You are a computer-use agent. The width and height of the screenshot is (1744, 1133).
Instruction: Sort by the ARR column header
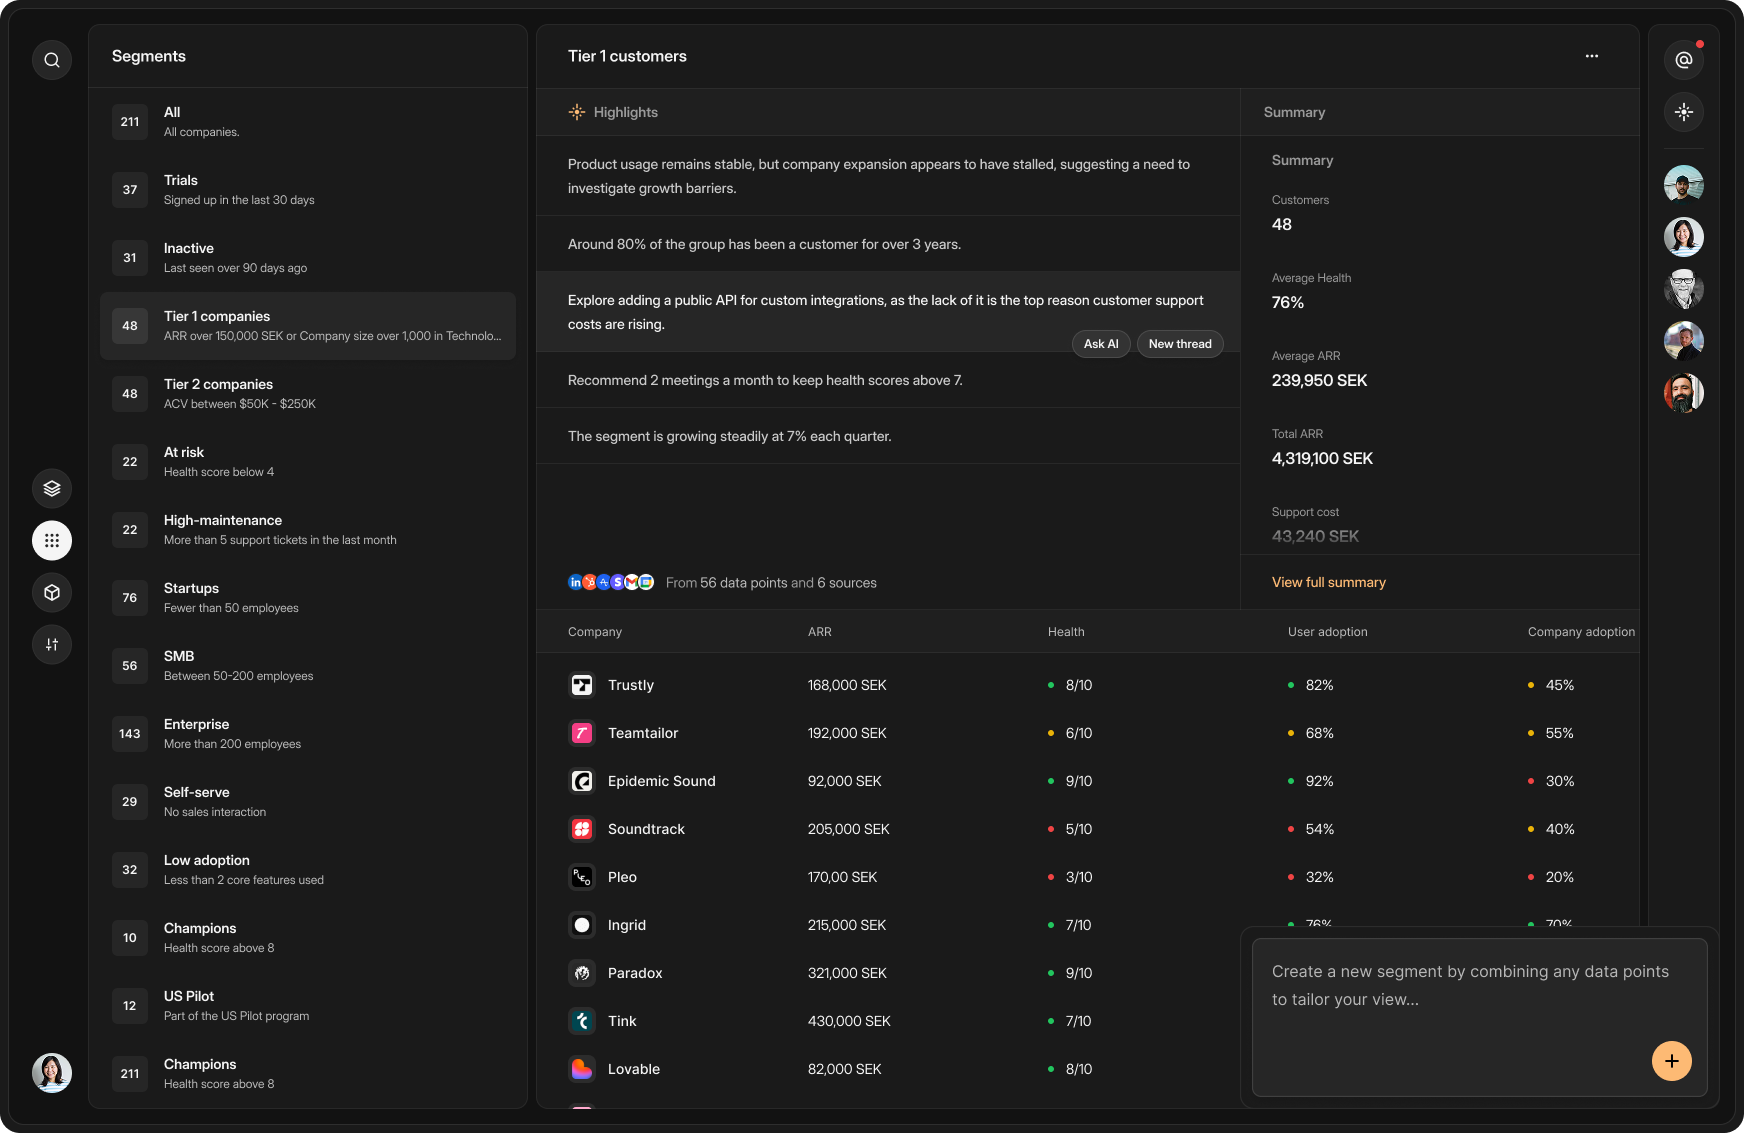(x=819, y=632)
